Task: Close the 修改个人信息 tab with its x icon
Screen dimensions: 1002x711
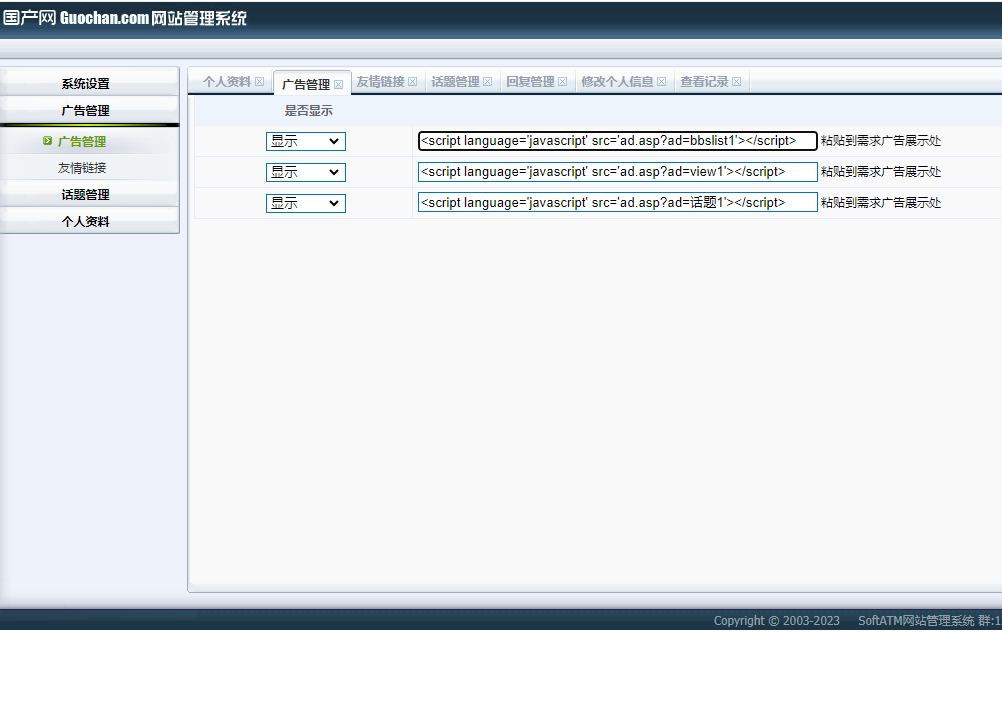Action: 661,82
